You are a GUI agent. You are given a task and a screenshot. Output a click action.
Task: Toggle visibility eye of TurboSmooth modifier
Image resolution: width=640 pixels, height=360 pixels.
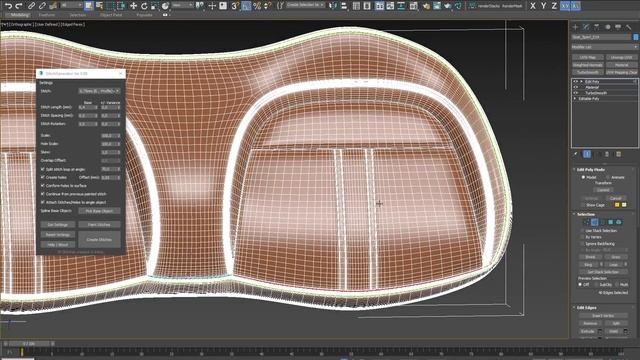pyautogui.click(x=576, y=93)
